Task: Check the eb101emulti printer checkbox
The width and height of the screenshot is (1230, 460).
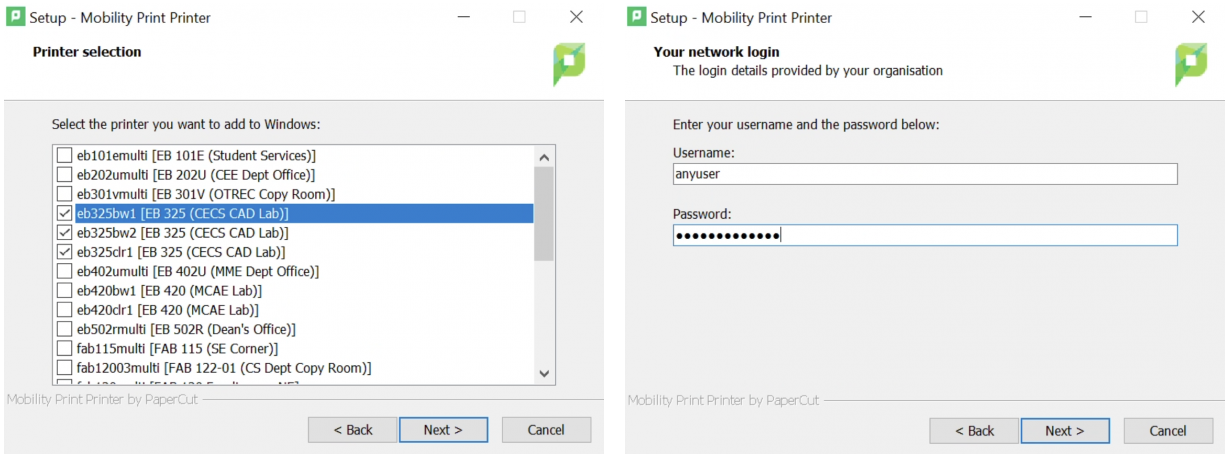Action: click(65, 156)
